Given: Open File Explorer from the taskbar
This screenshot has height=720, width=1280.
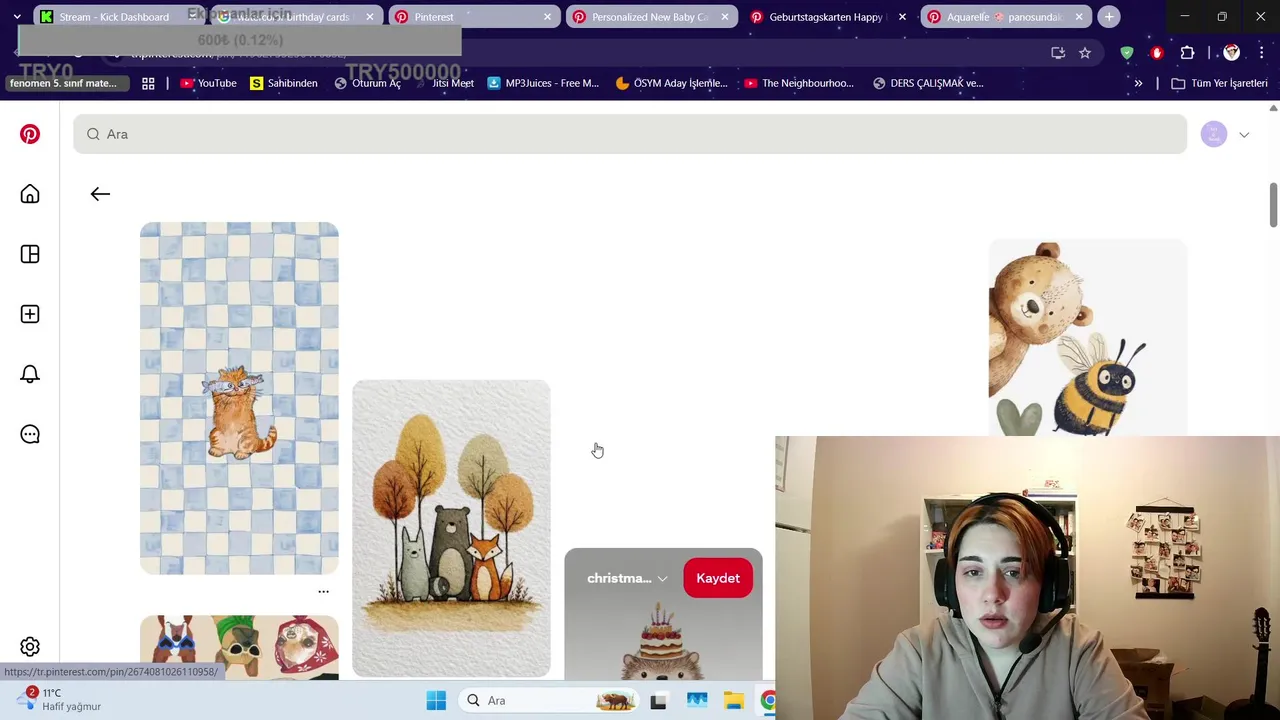Looking at the screenshot, I should 734,701.
